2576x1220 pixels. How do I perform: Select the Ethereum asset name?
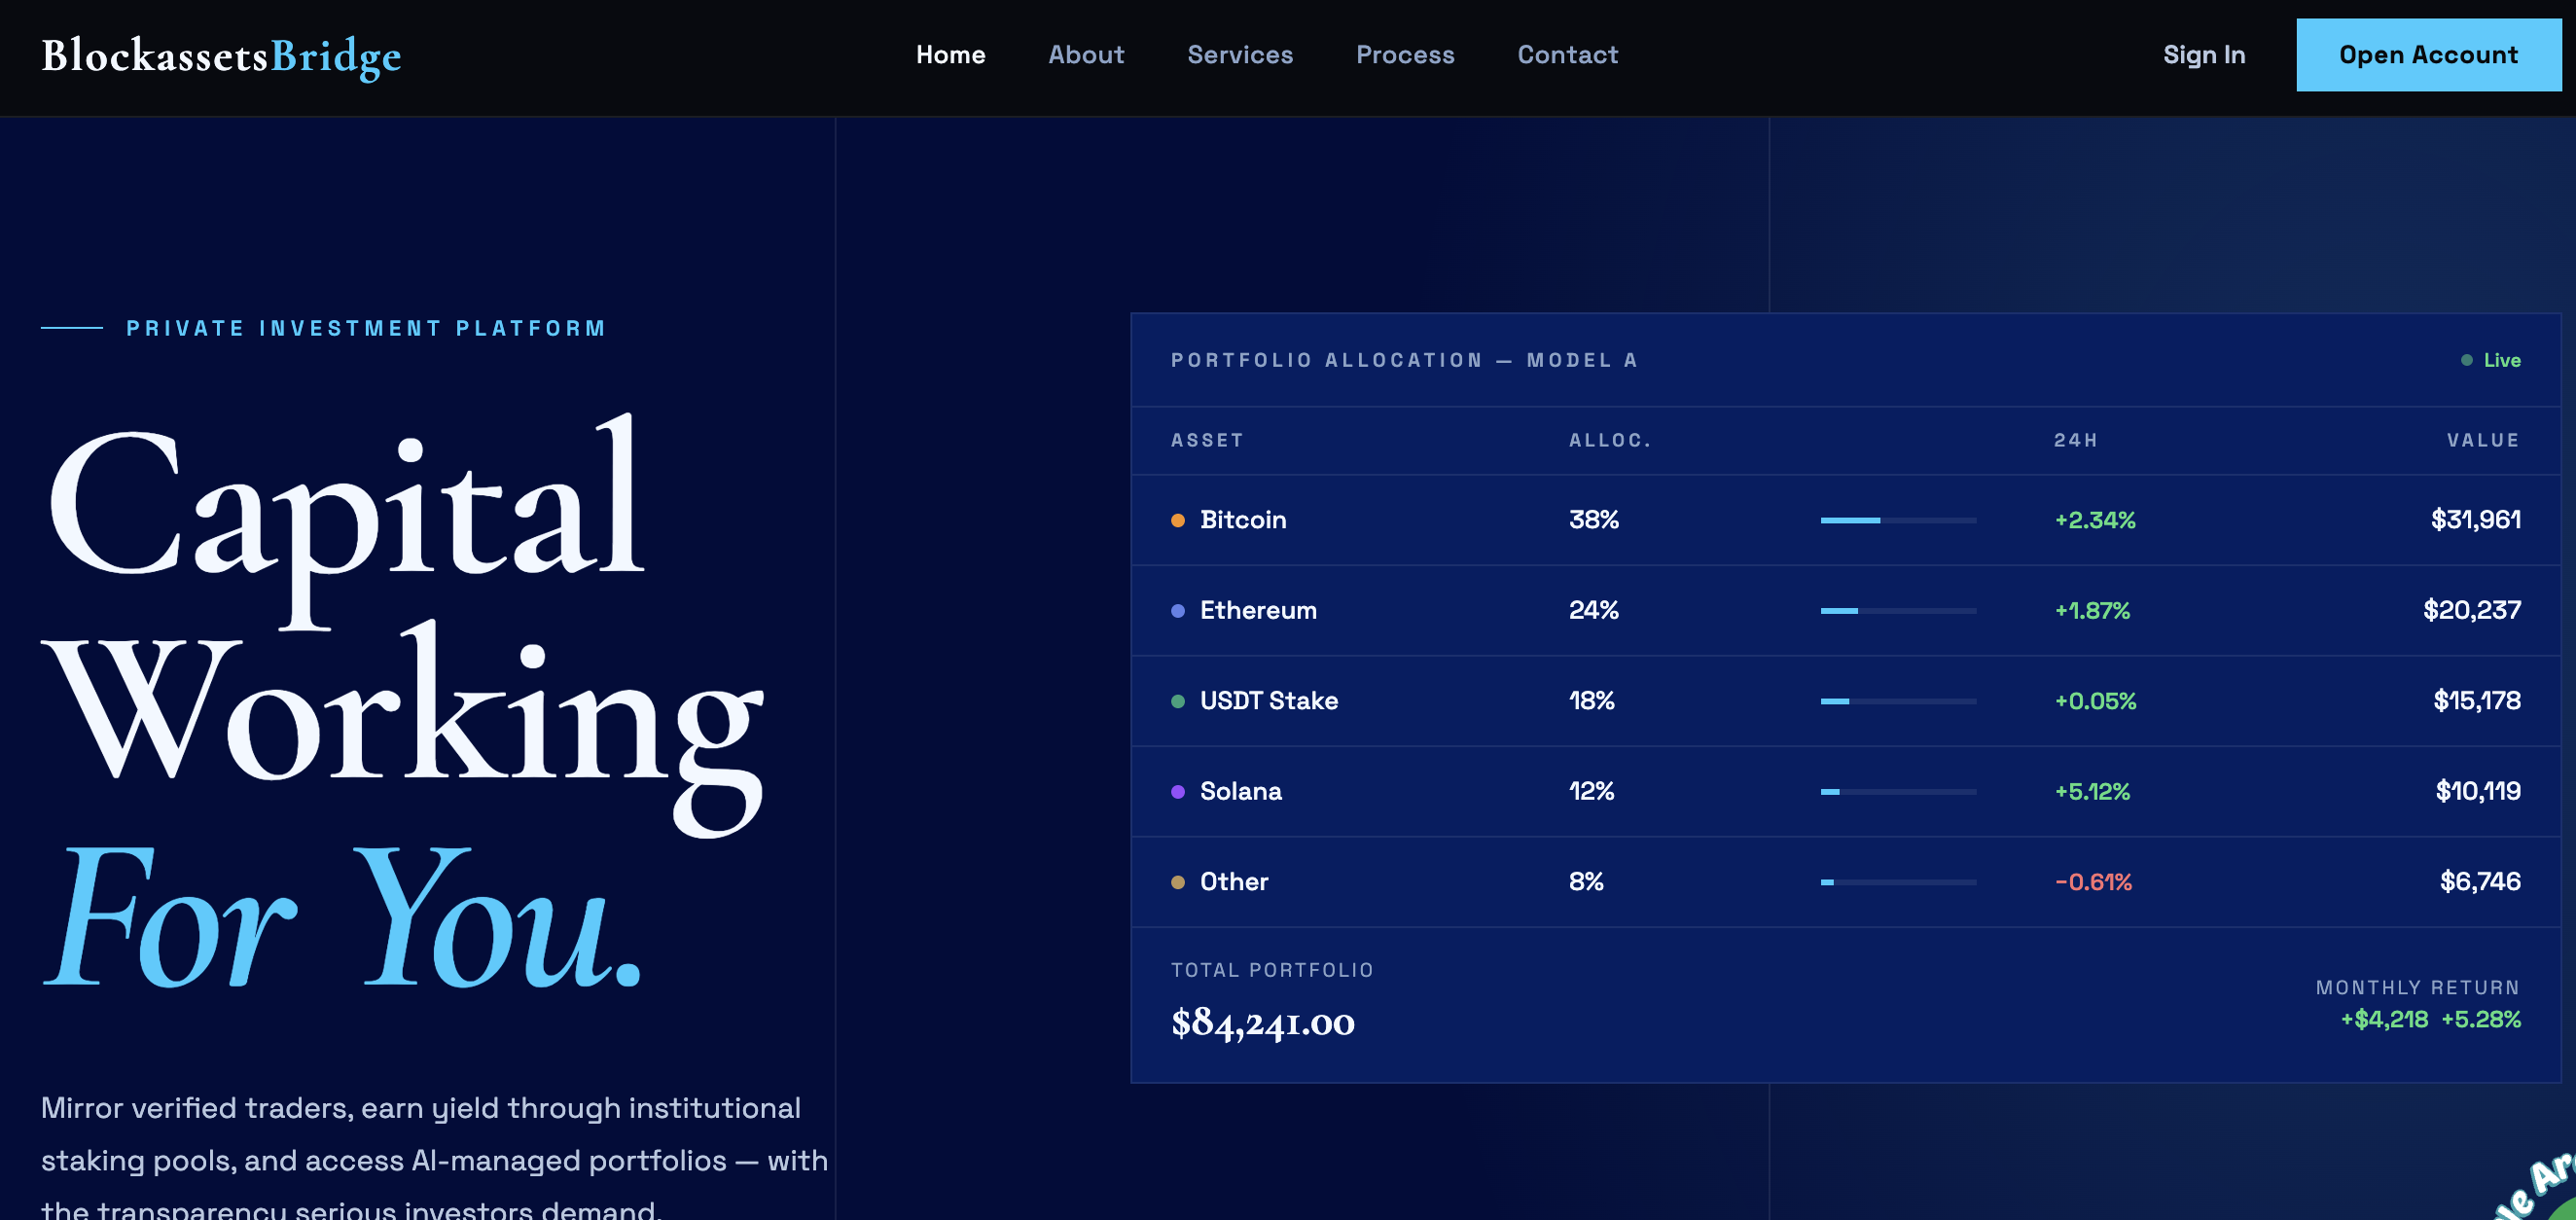click(x=1258, y=611)
